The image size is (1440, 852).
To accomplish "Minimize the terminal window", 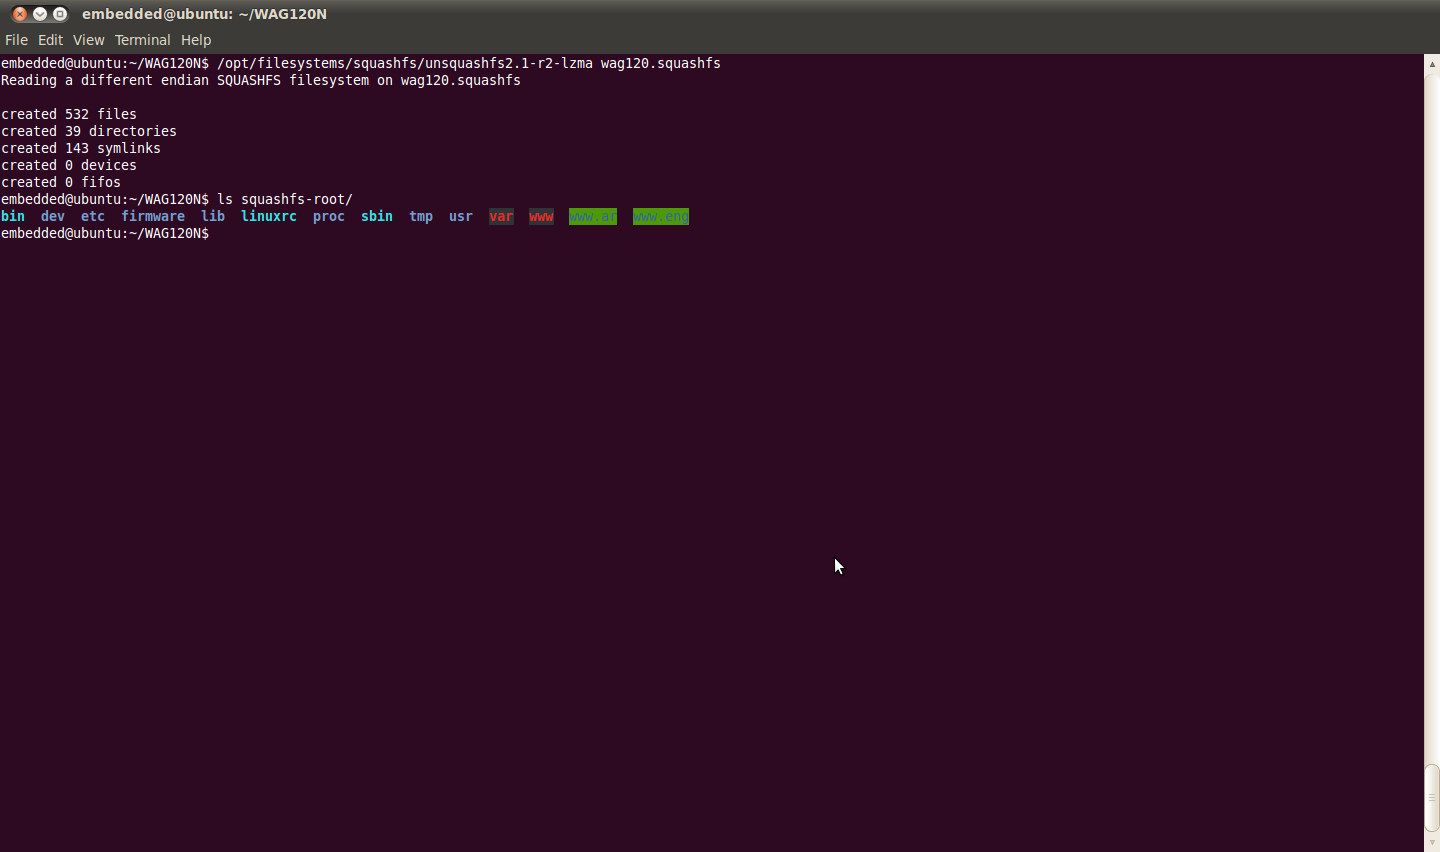I will coord(40,14).
